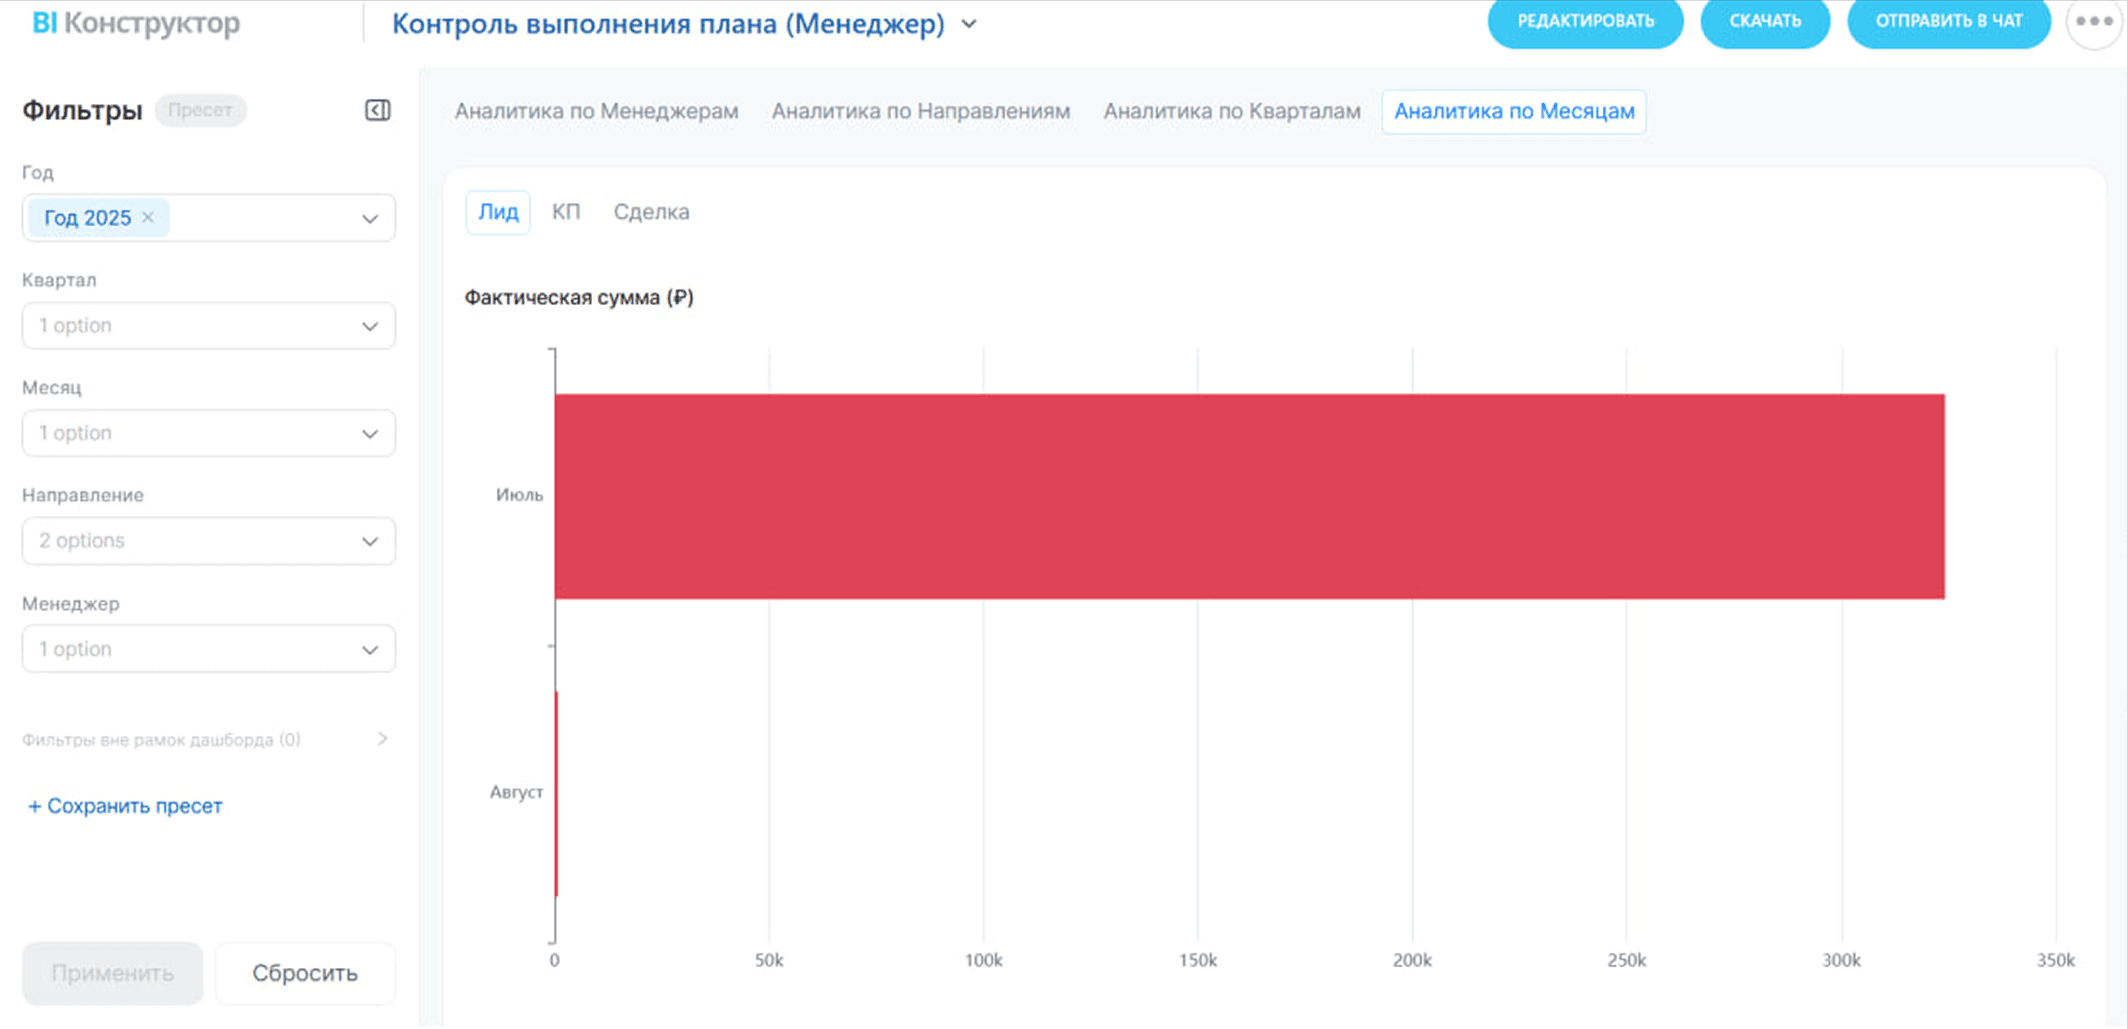The image size is (2127, 1029).
Task: Expand Фильтры вне рамок дашборда section
Action: 382,739
